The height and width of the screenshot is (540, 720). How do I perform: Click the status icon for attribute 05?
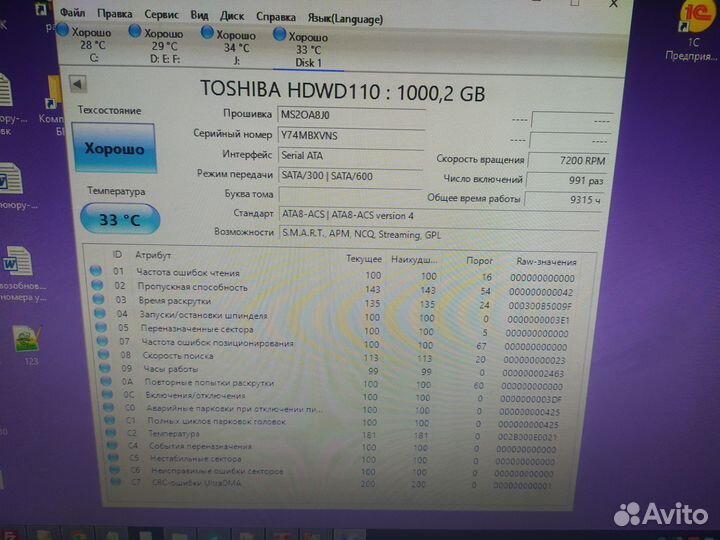[101, 327]
